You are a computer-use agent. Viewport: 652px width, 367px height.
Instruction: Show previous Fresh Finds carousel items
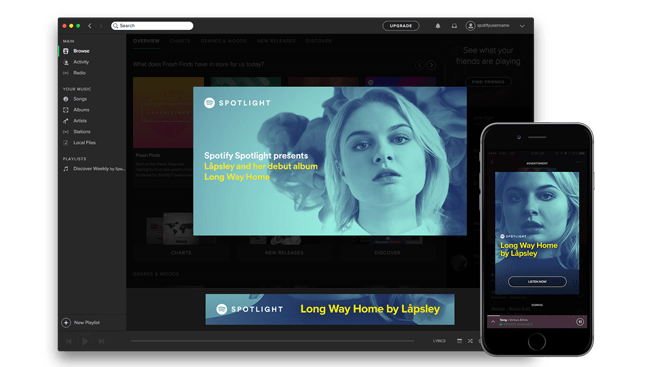coord(420,65)
